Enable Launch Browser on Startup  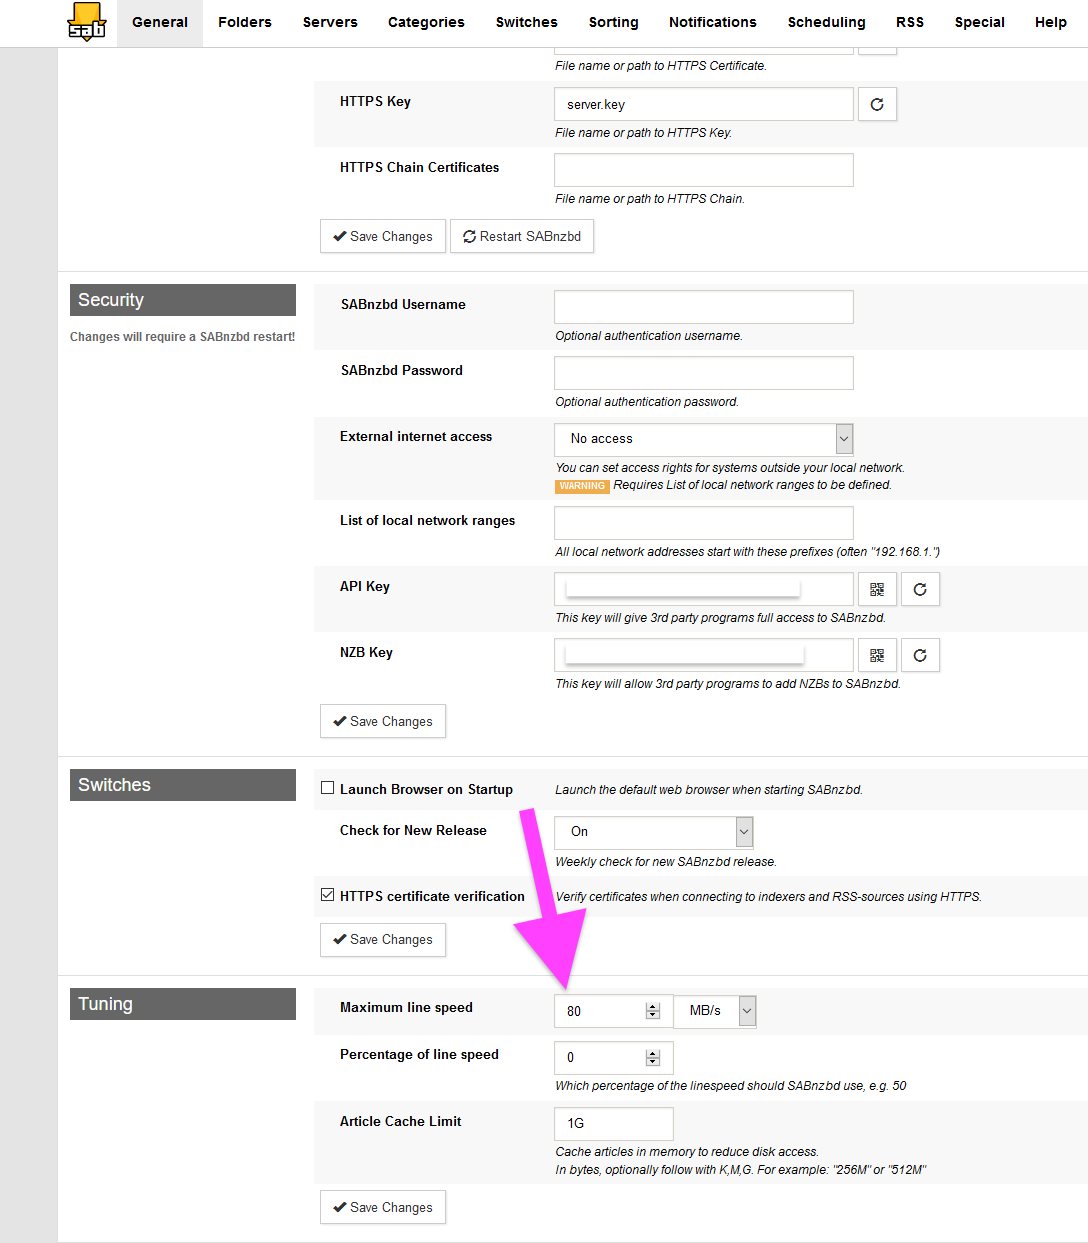(x=327, y=787)
